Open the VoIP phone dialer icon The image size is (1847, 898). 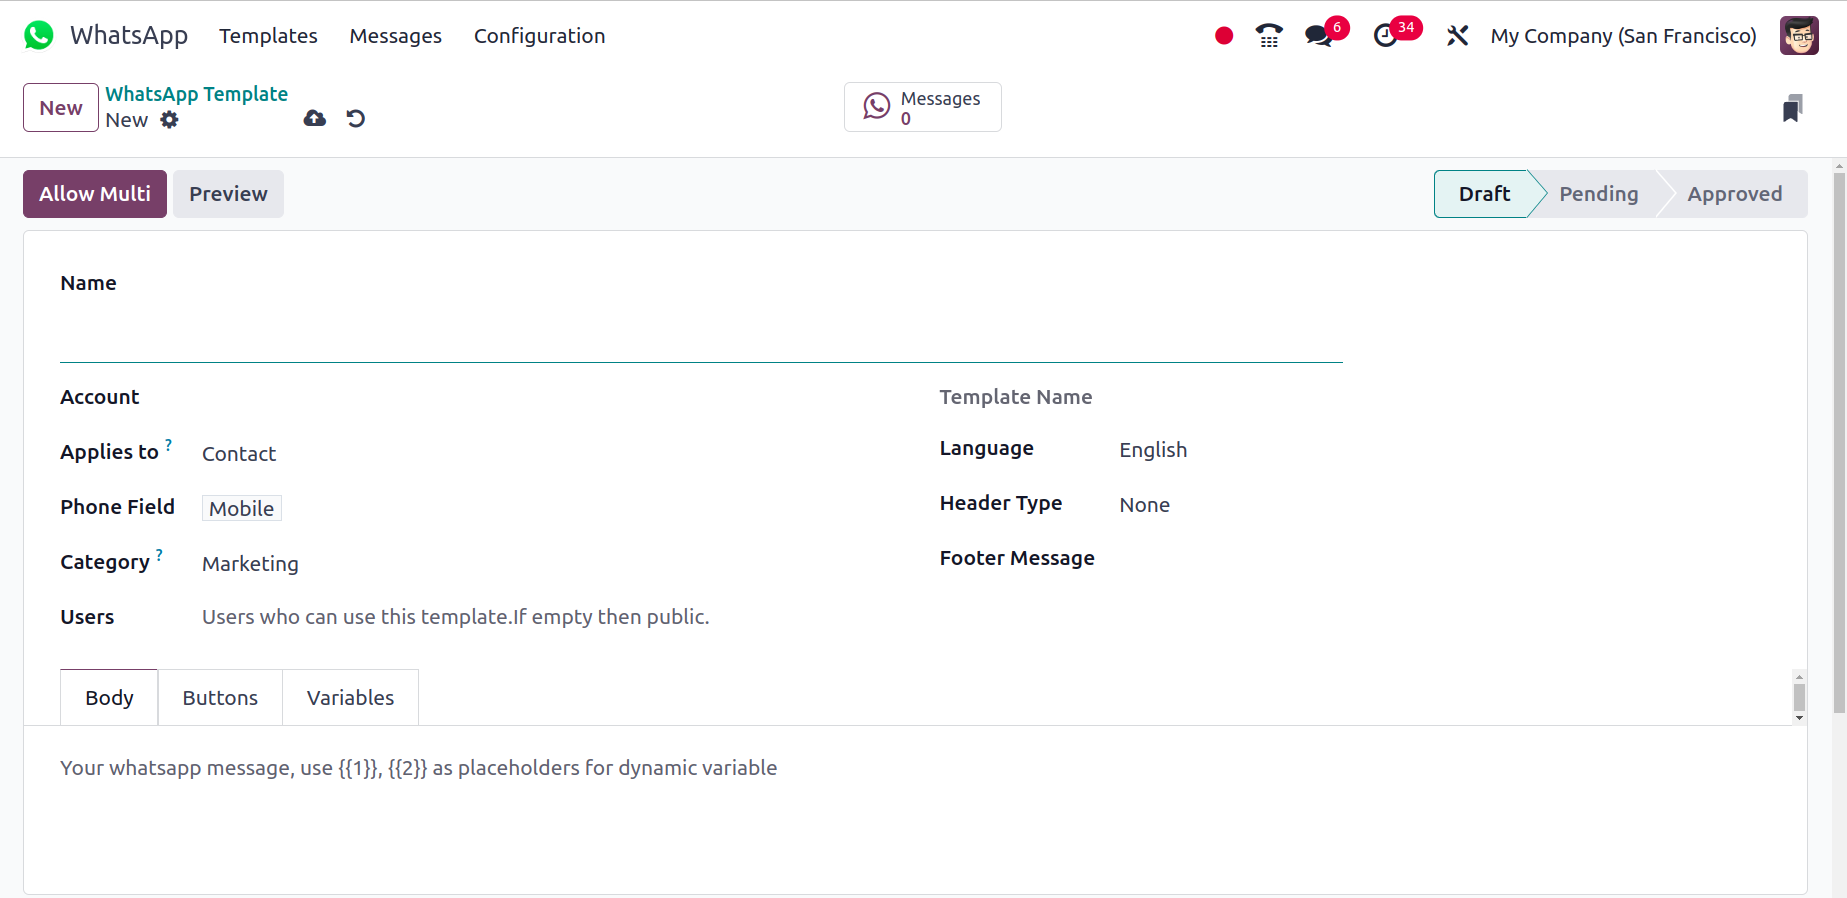pos(1269,36)
